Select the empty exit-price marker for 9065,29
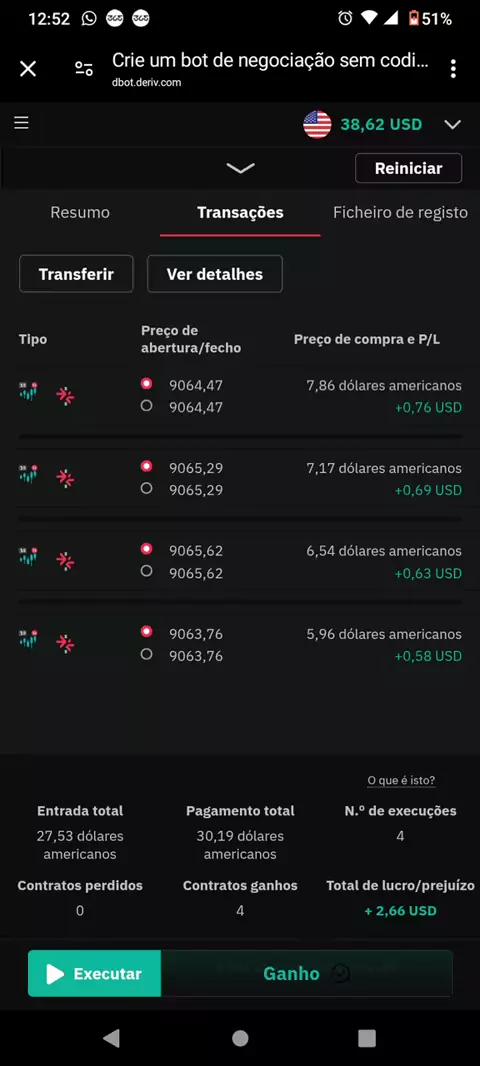 coord(146,488)
